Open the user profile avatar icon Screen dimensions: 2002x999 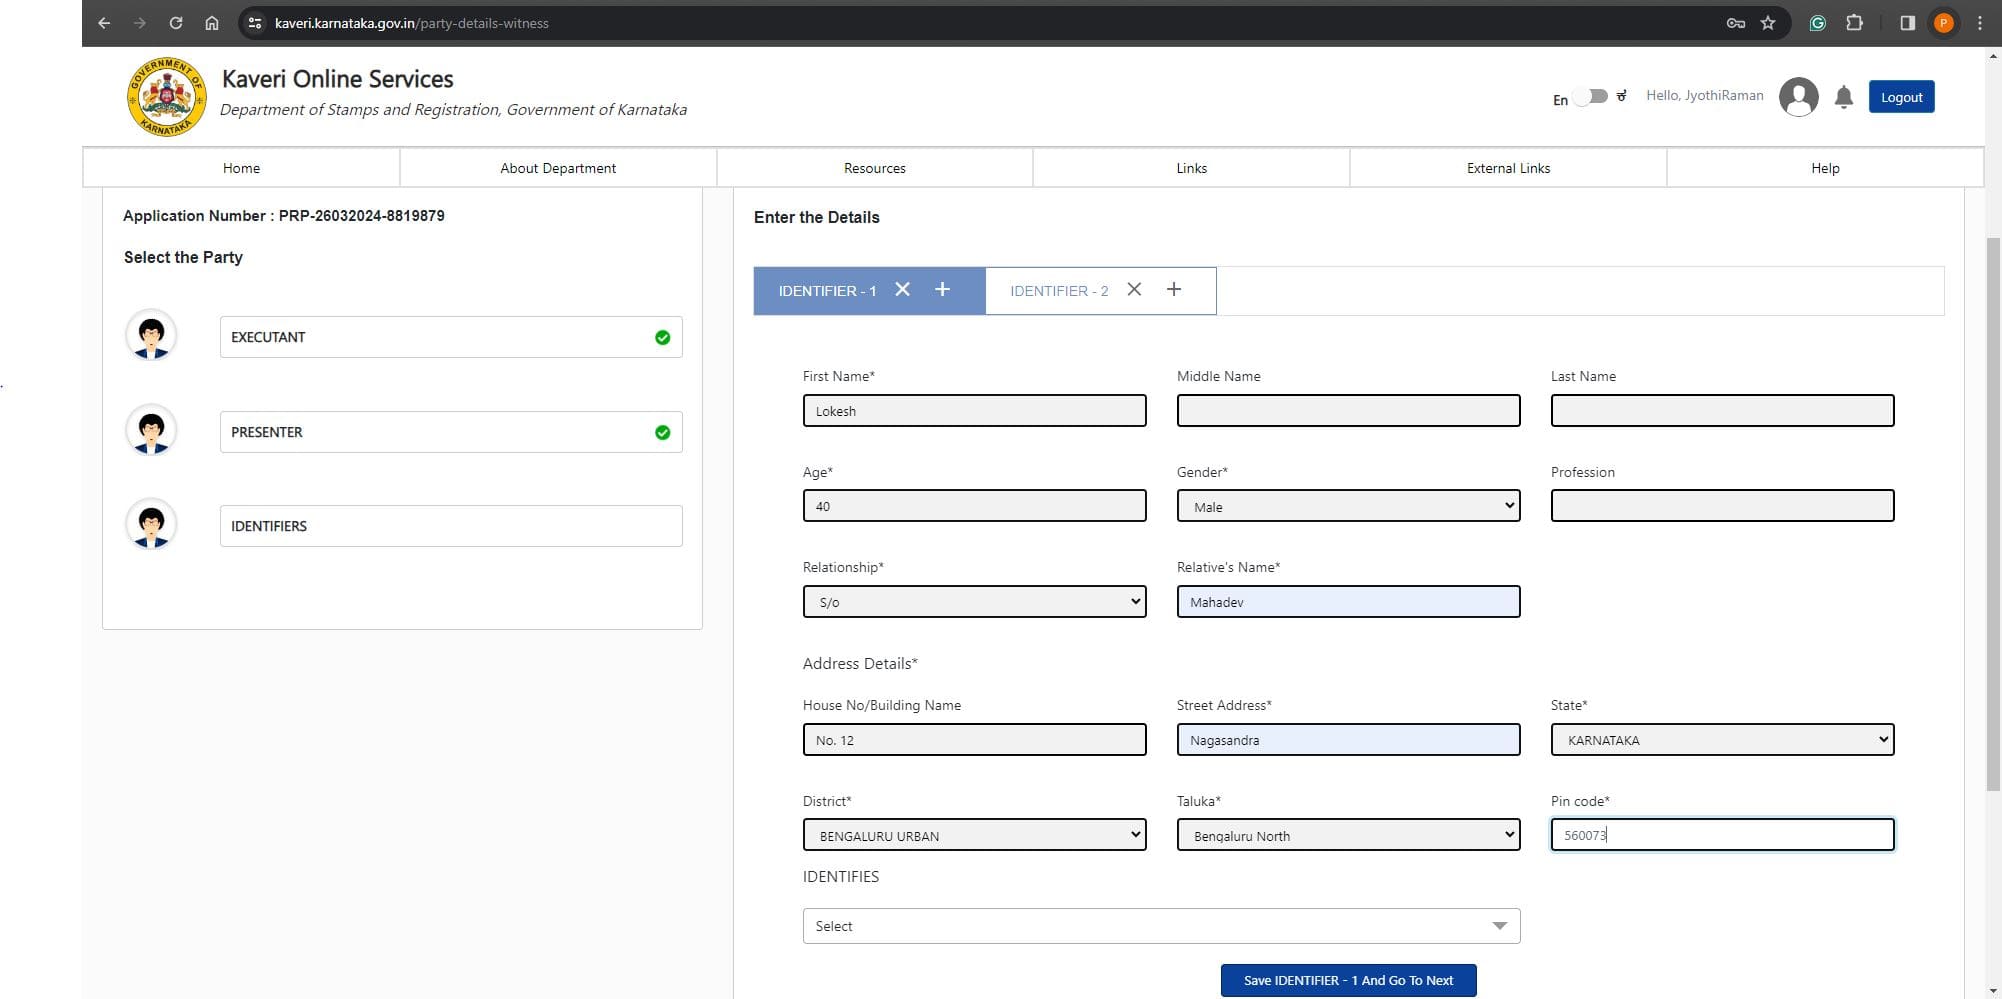[x=1798, y=97]
